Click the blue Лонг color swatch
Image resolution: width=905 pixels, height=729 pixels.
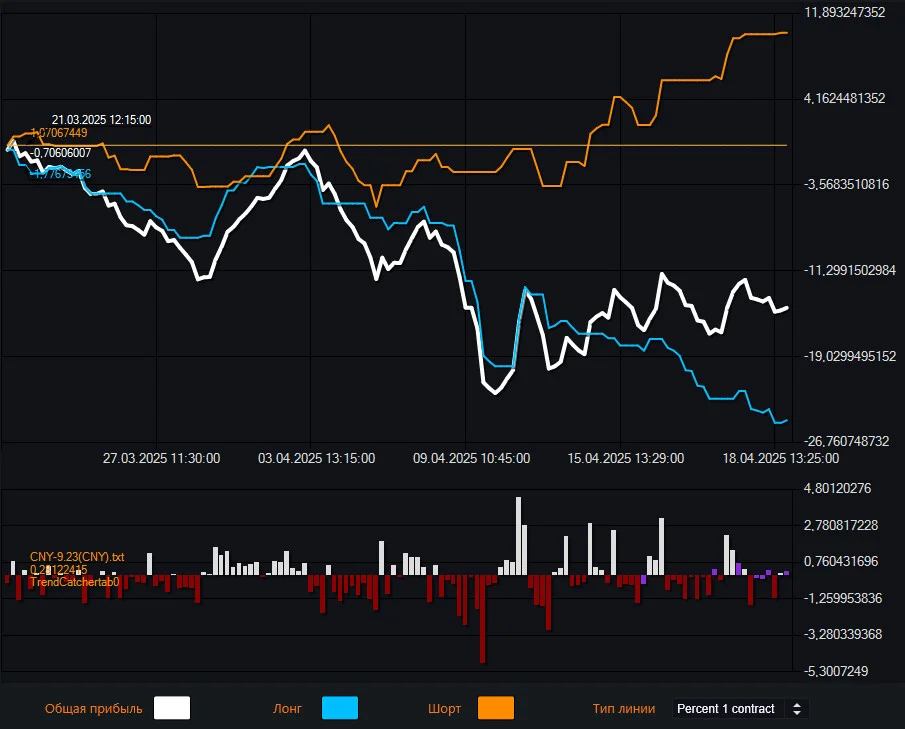pyautogui.click(x=339, y=708)
